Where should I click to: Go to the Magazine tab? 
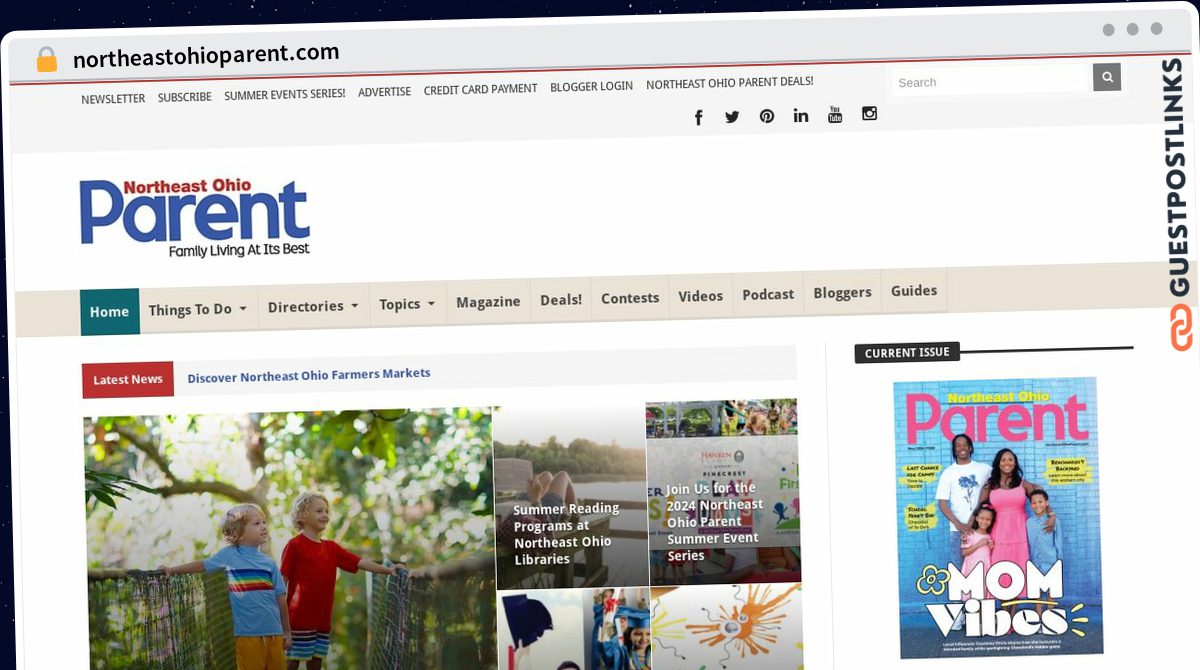488,302
